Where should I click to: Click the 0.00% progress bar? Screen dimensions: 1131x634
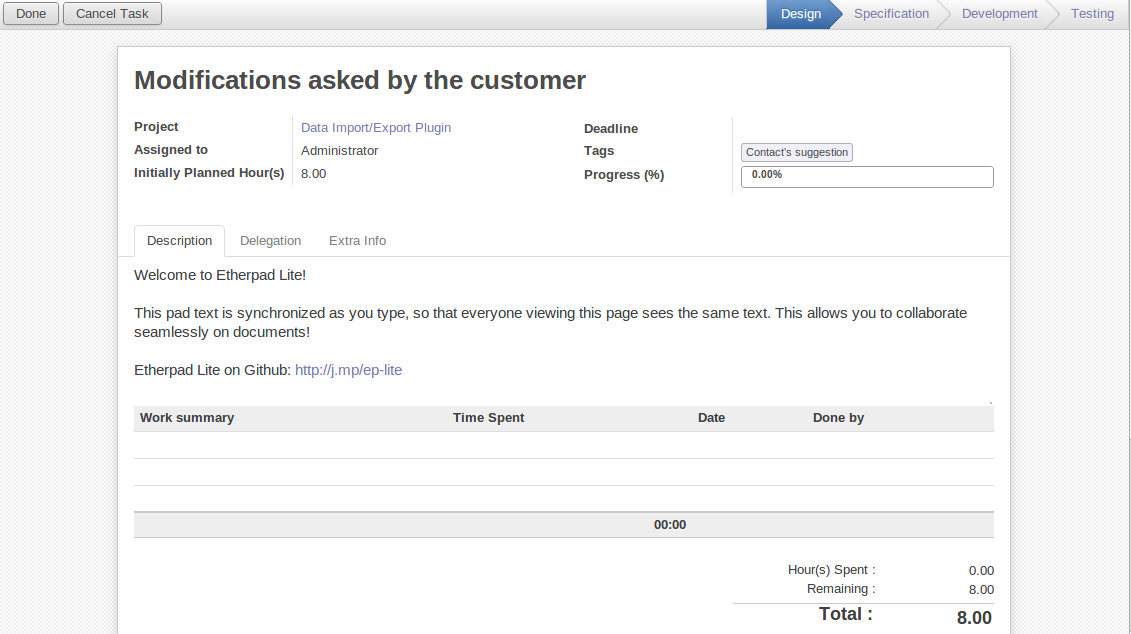click(866, 176)
